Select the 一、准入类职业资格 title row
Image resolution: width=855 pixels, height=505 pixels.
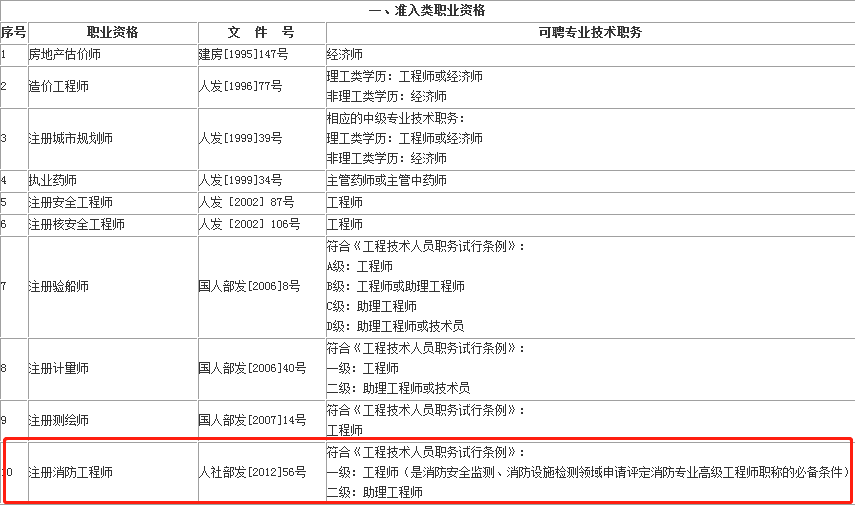click(x=427, y=11)
